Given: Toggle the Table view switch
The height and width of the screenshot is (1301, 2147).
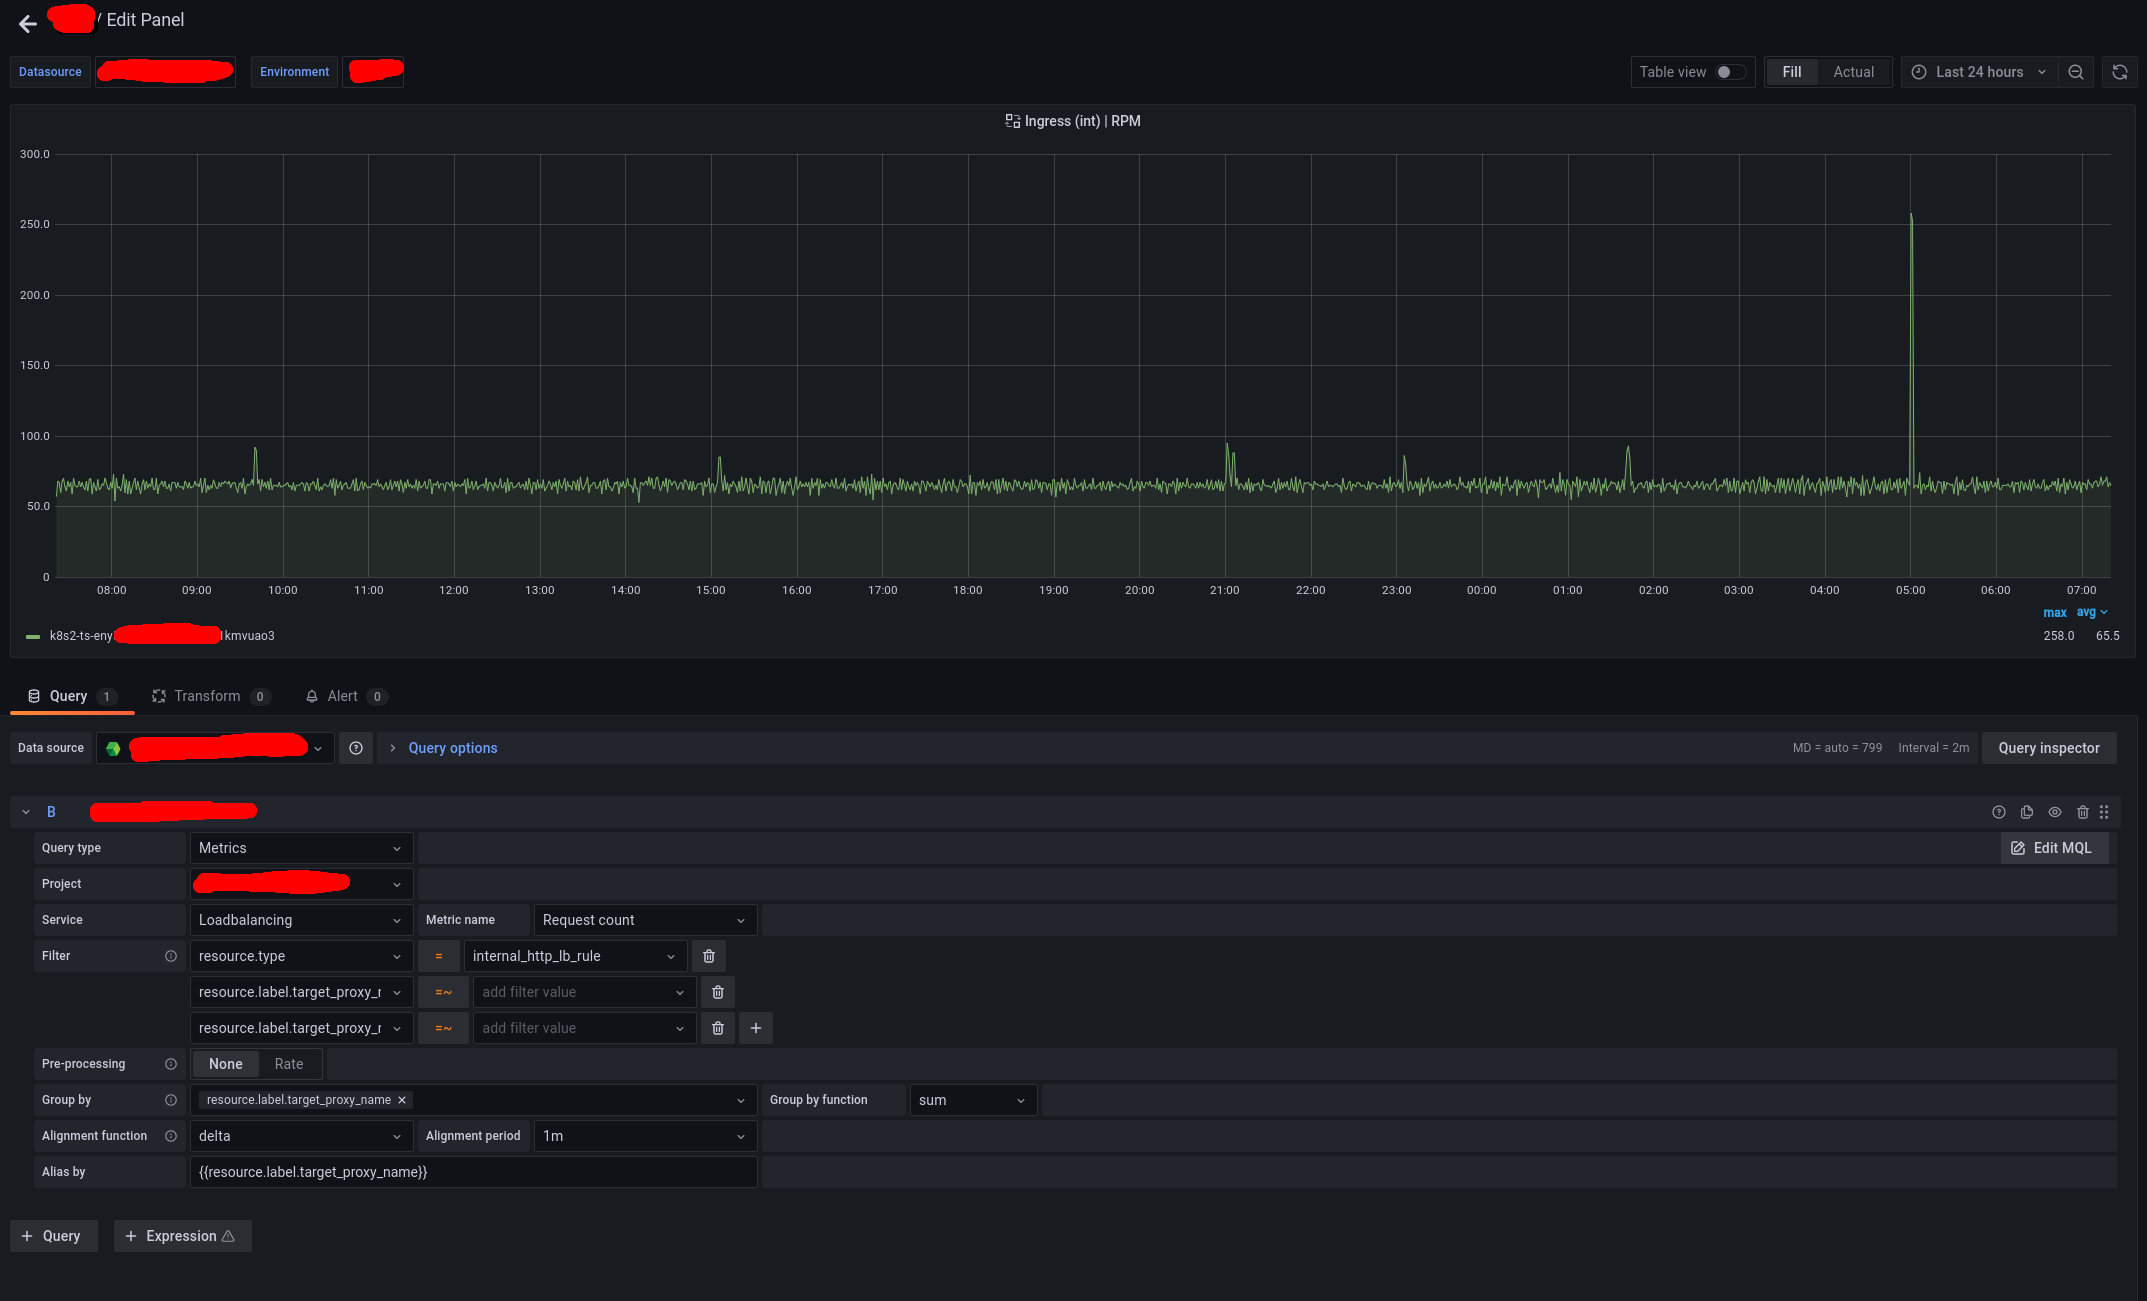Looking at the screenshot, I should [x=1724, y=72].
